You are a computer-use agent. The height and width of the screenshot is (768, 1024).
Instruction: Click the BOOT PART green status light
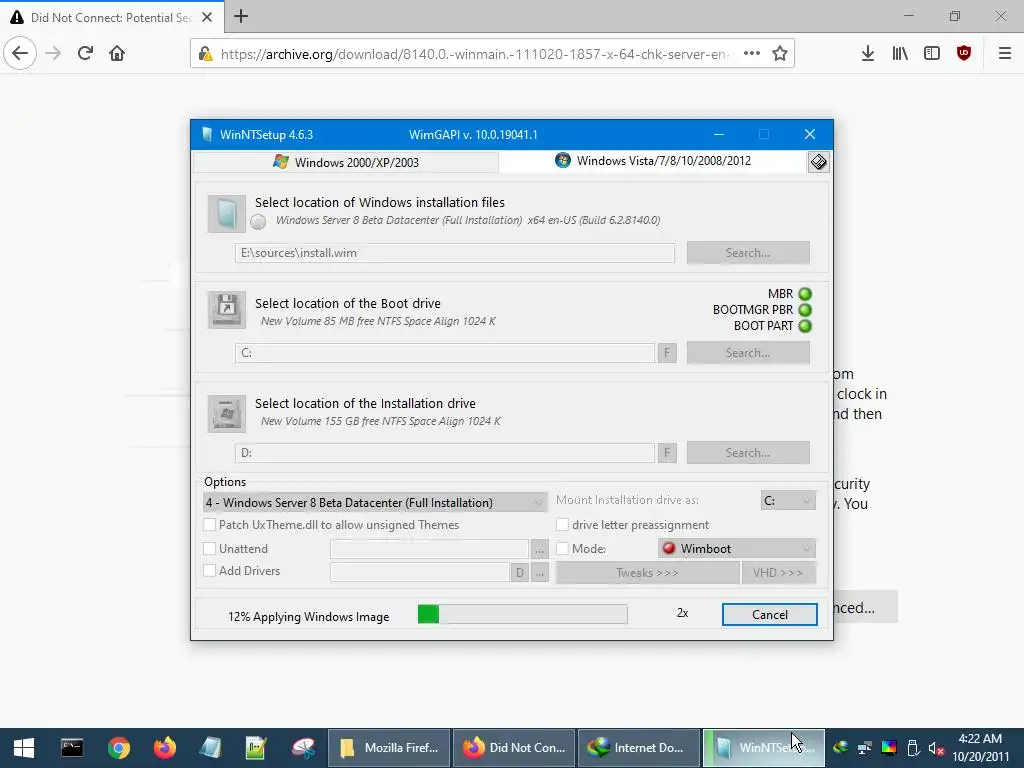(805, 325)
